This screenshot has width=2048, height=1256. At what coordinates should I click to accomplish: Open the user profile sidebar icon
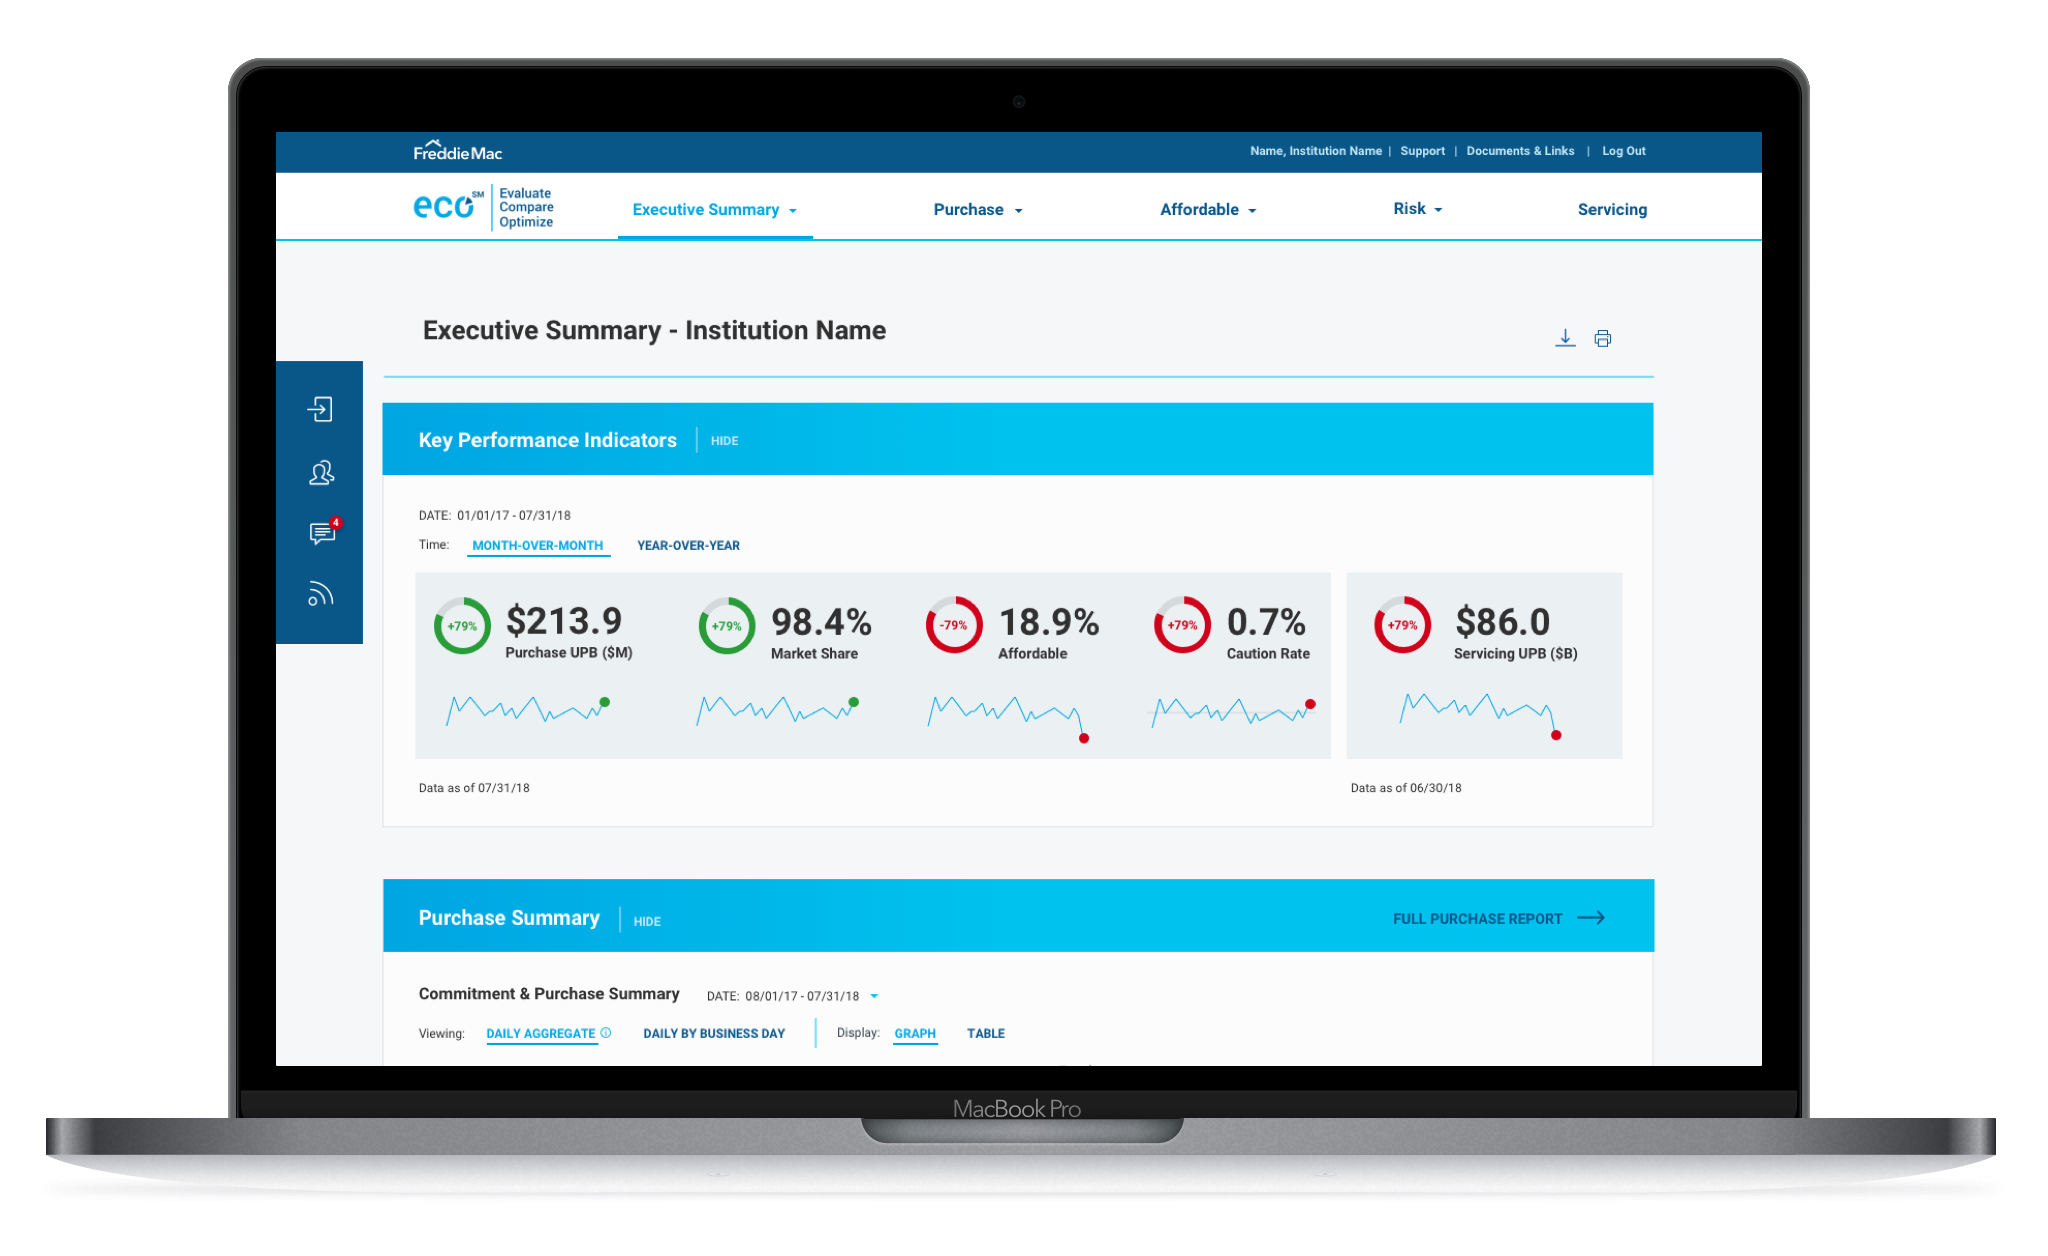[x=321, y=472]
